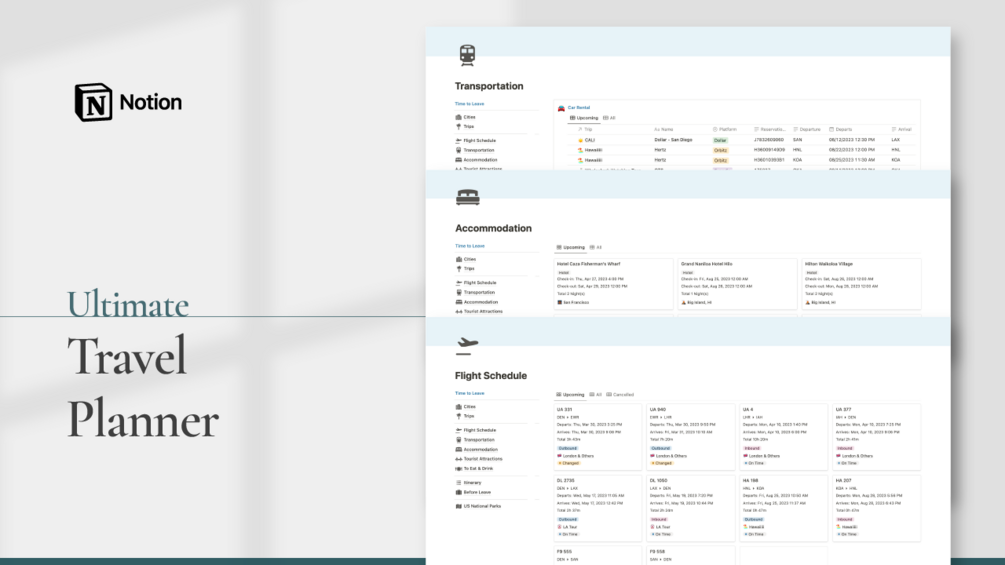Open the UA 4 flight card
This screenshot has width=1005, height=565.
tap(783, 437)
